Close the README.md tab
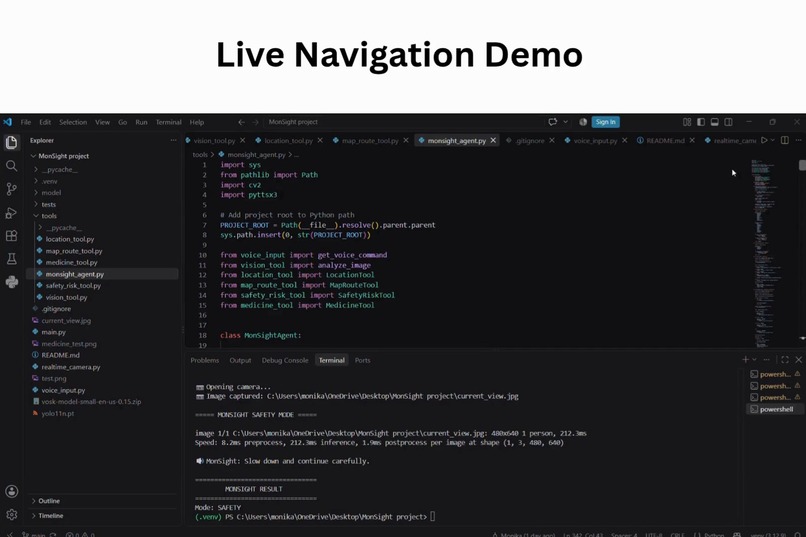This screenshot has width=806, height=537. (692, 140)
